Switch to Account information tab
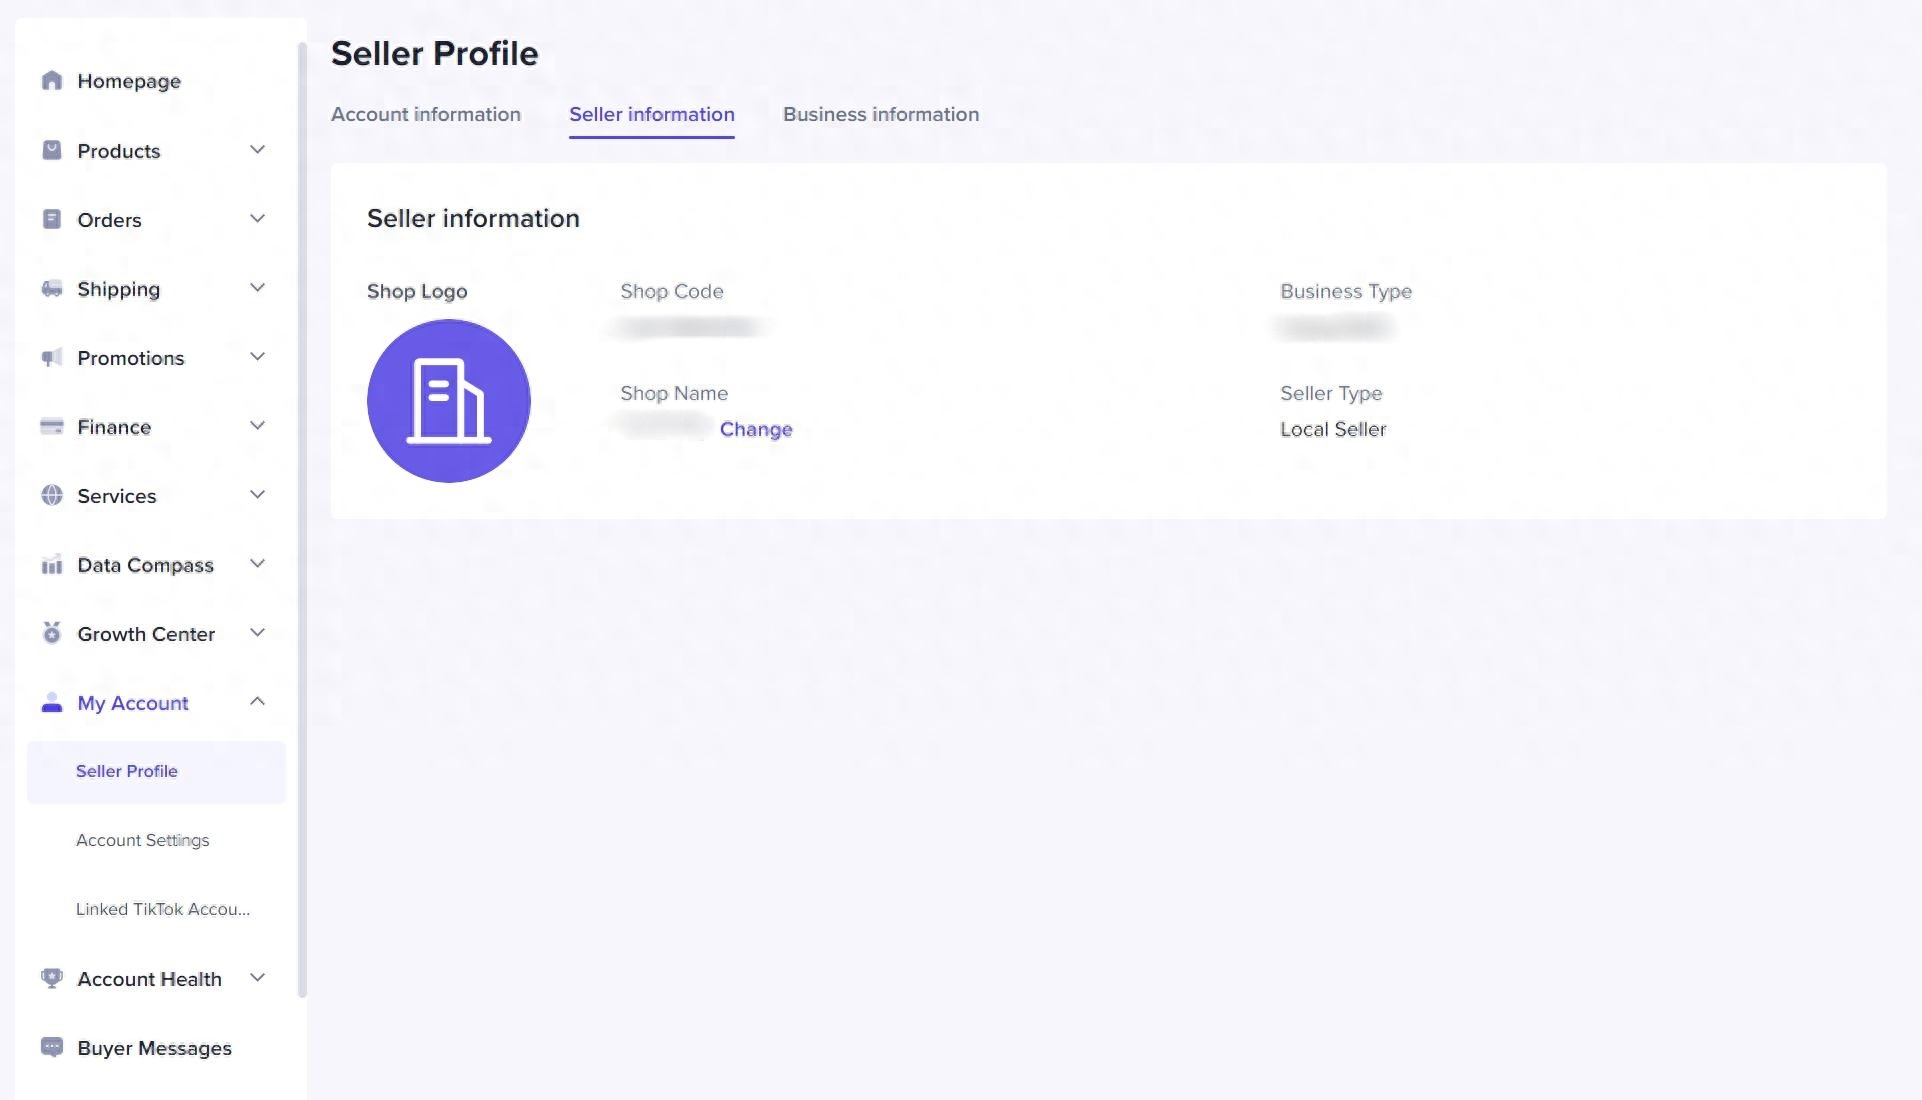 [x=425, y=114]
